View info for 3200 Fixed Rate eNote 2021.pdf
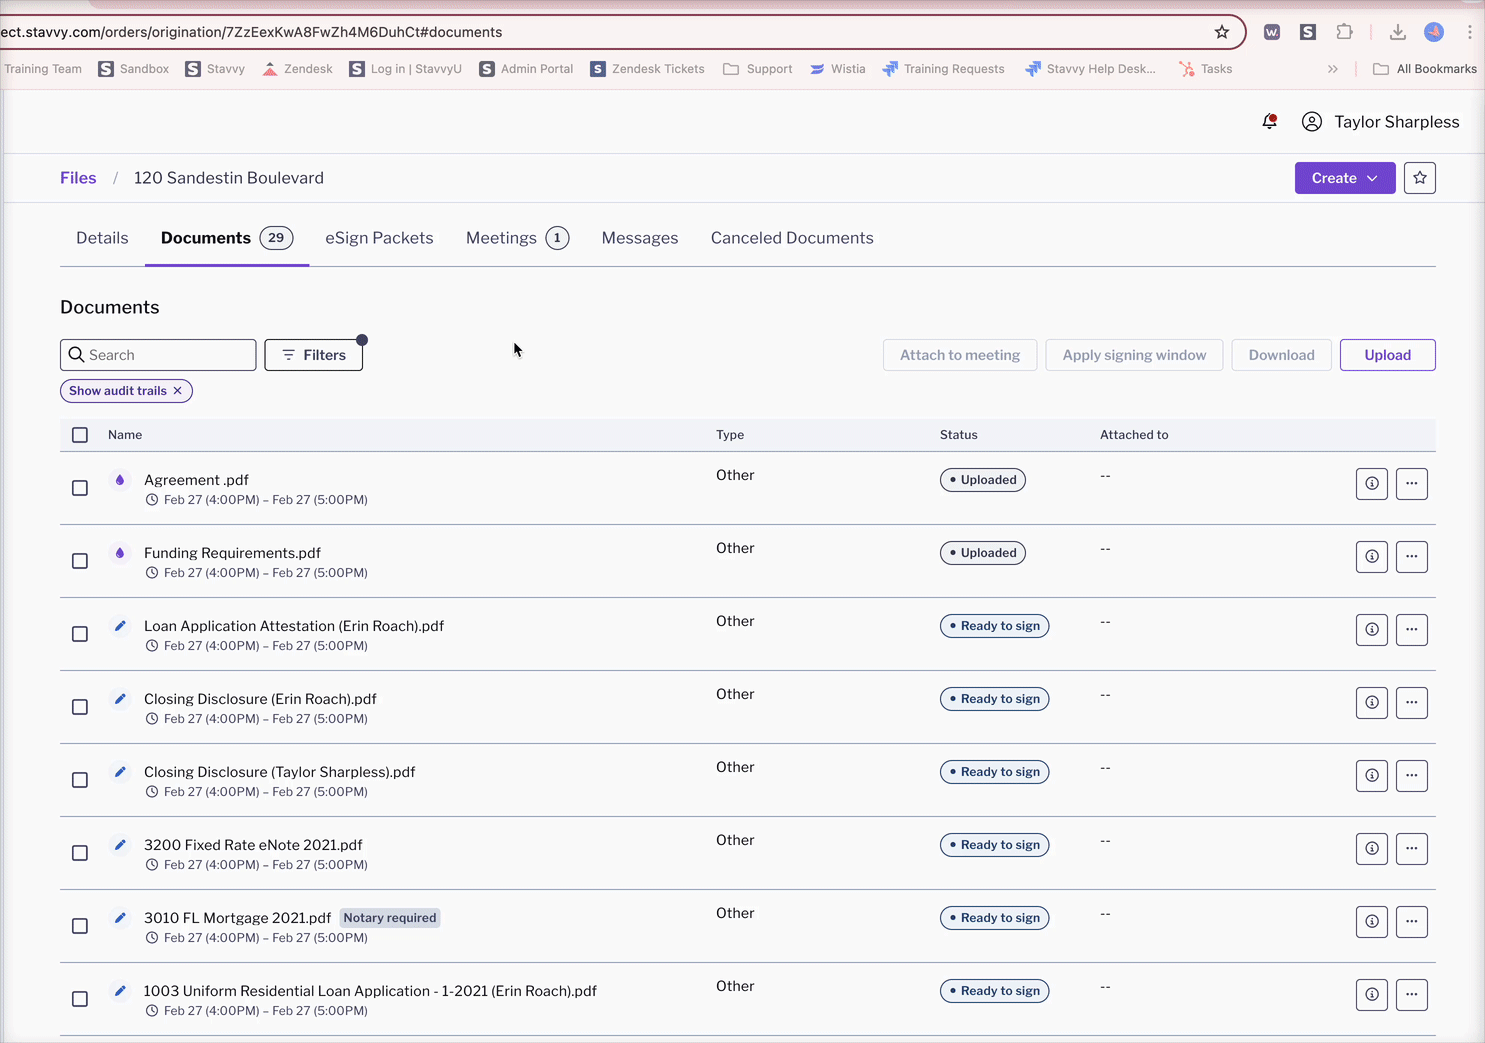Image resolution: width=1485 pixels, height=1043 pixels. 1372,849
